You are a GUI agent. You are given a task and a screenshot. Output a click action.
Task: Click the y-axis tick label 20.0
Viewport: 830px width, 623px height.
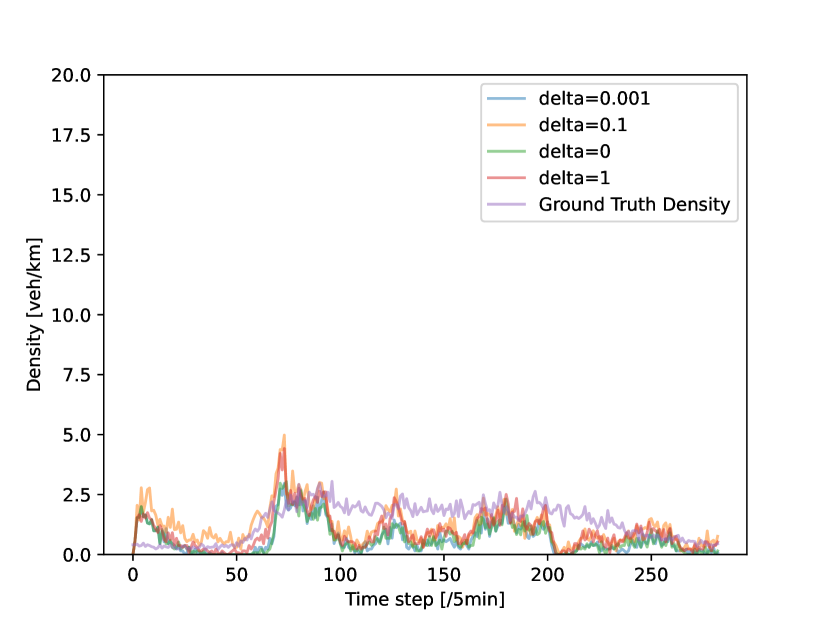(x=71, y=75)
